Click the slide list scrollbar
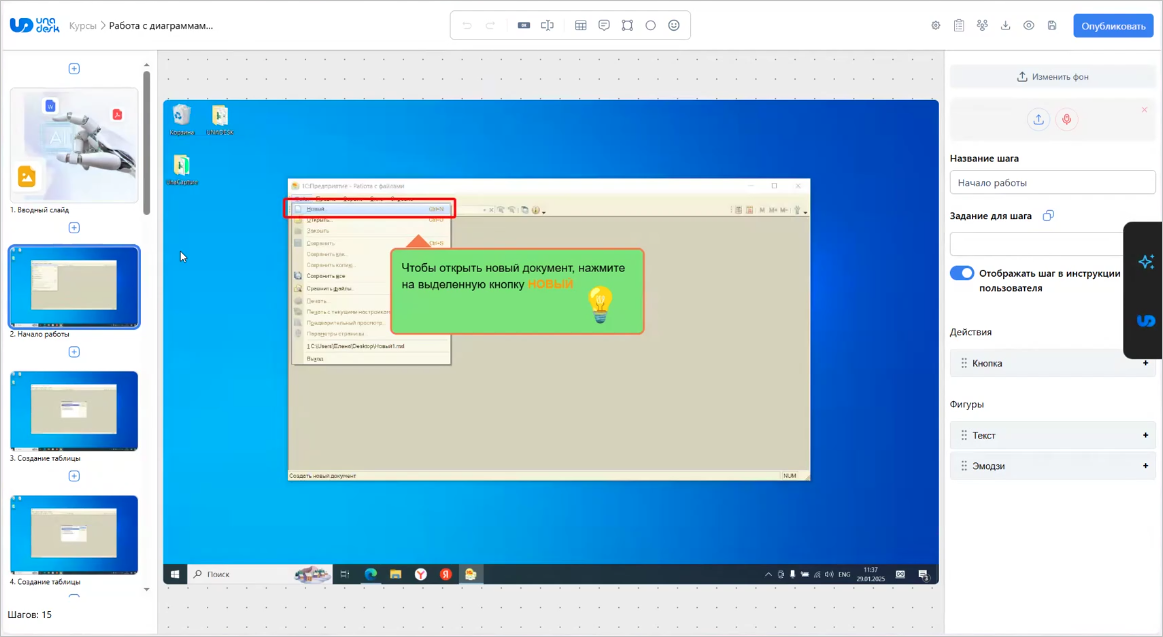The image size is (1163, 637). (x=147, y=141)
